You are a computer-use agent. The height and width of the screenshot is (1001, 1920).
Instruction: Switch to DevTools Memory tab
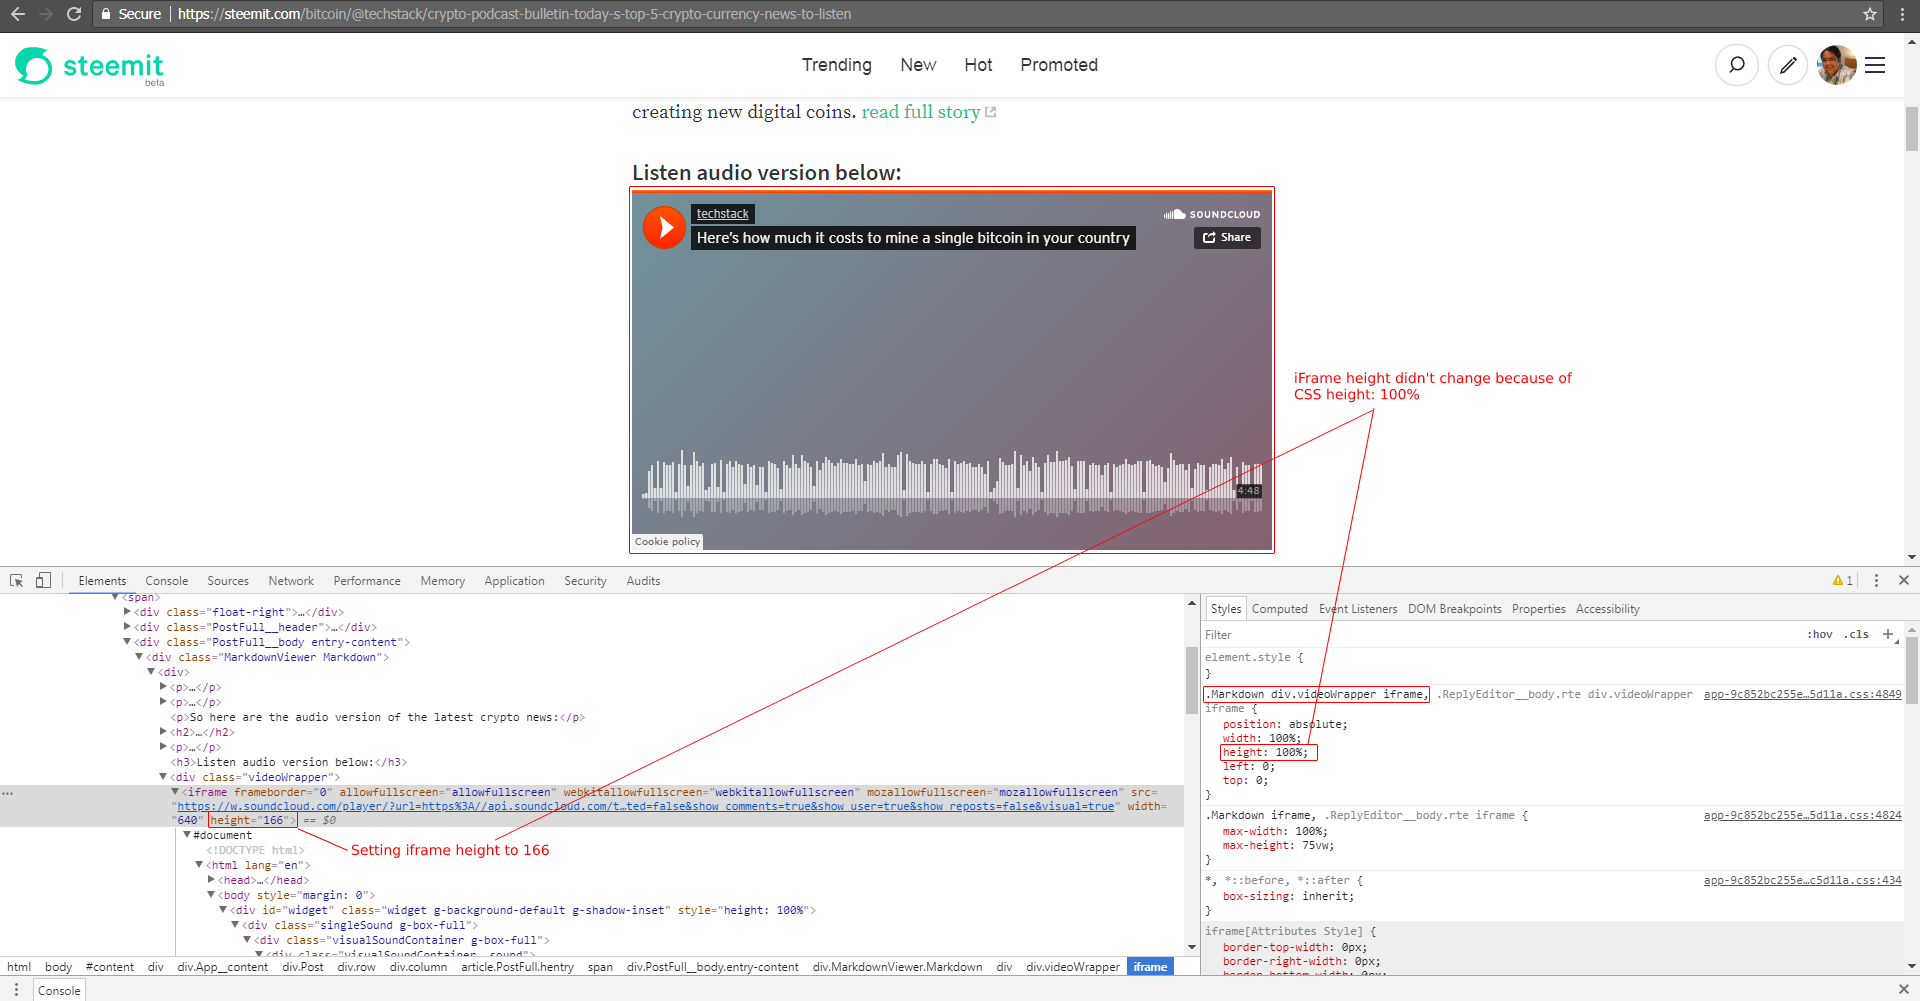pyautogui.click(x=443, y=581)
